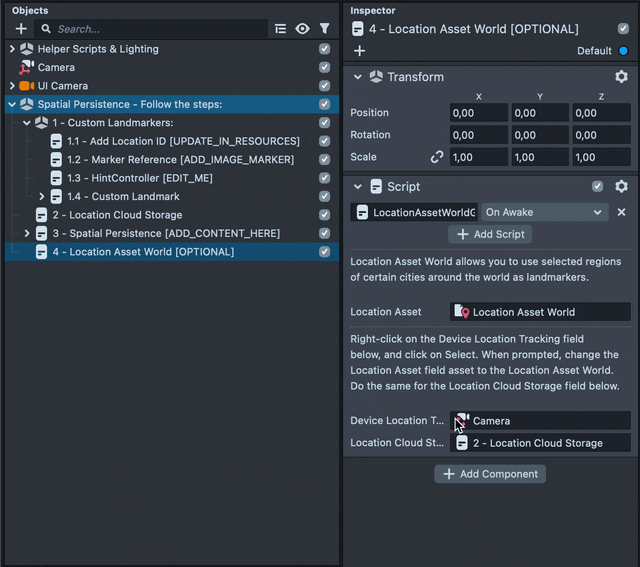Click the scale lock link icon
Viewport: 640px width, 567px height.
click(x=436, y=157)
